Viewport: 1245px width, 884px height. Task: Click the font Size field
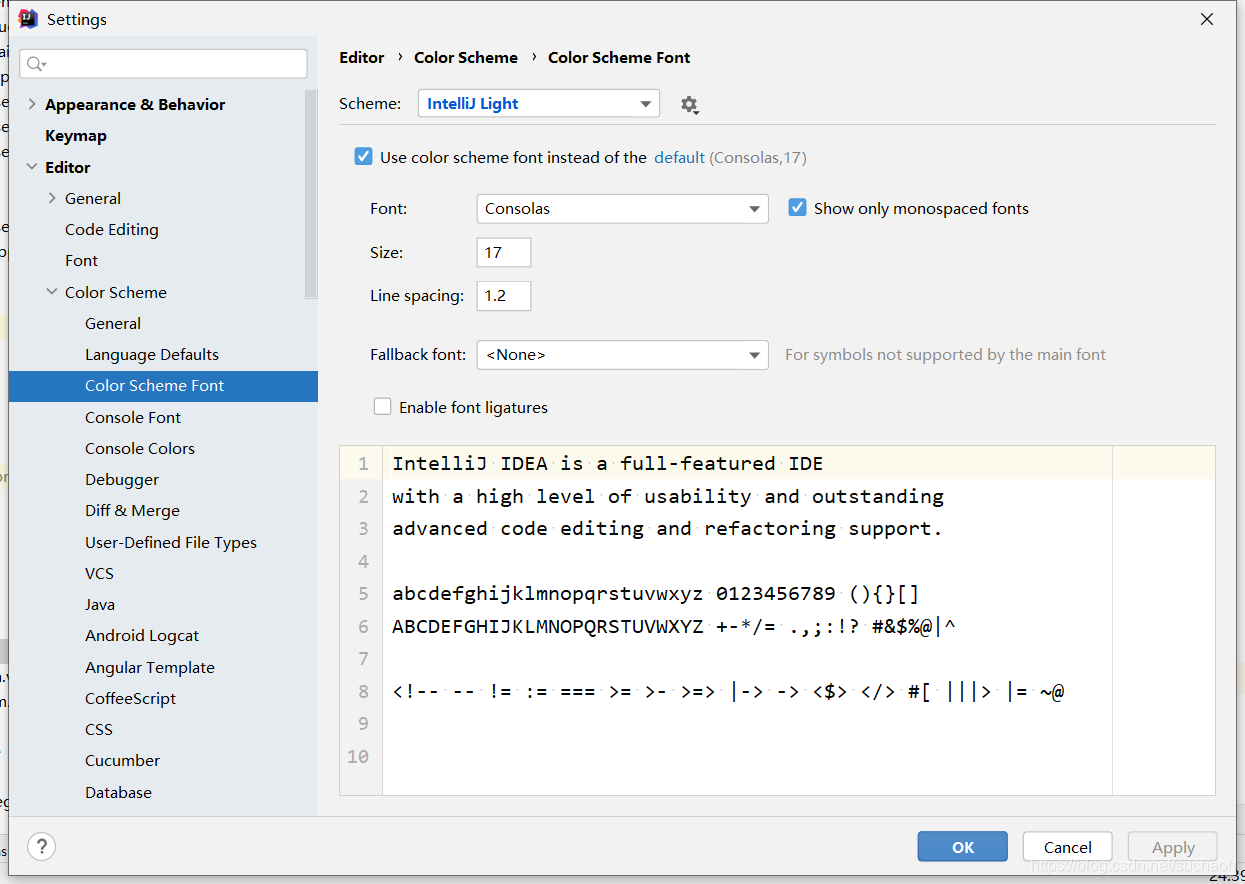coord(504,253)
